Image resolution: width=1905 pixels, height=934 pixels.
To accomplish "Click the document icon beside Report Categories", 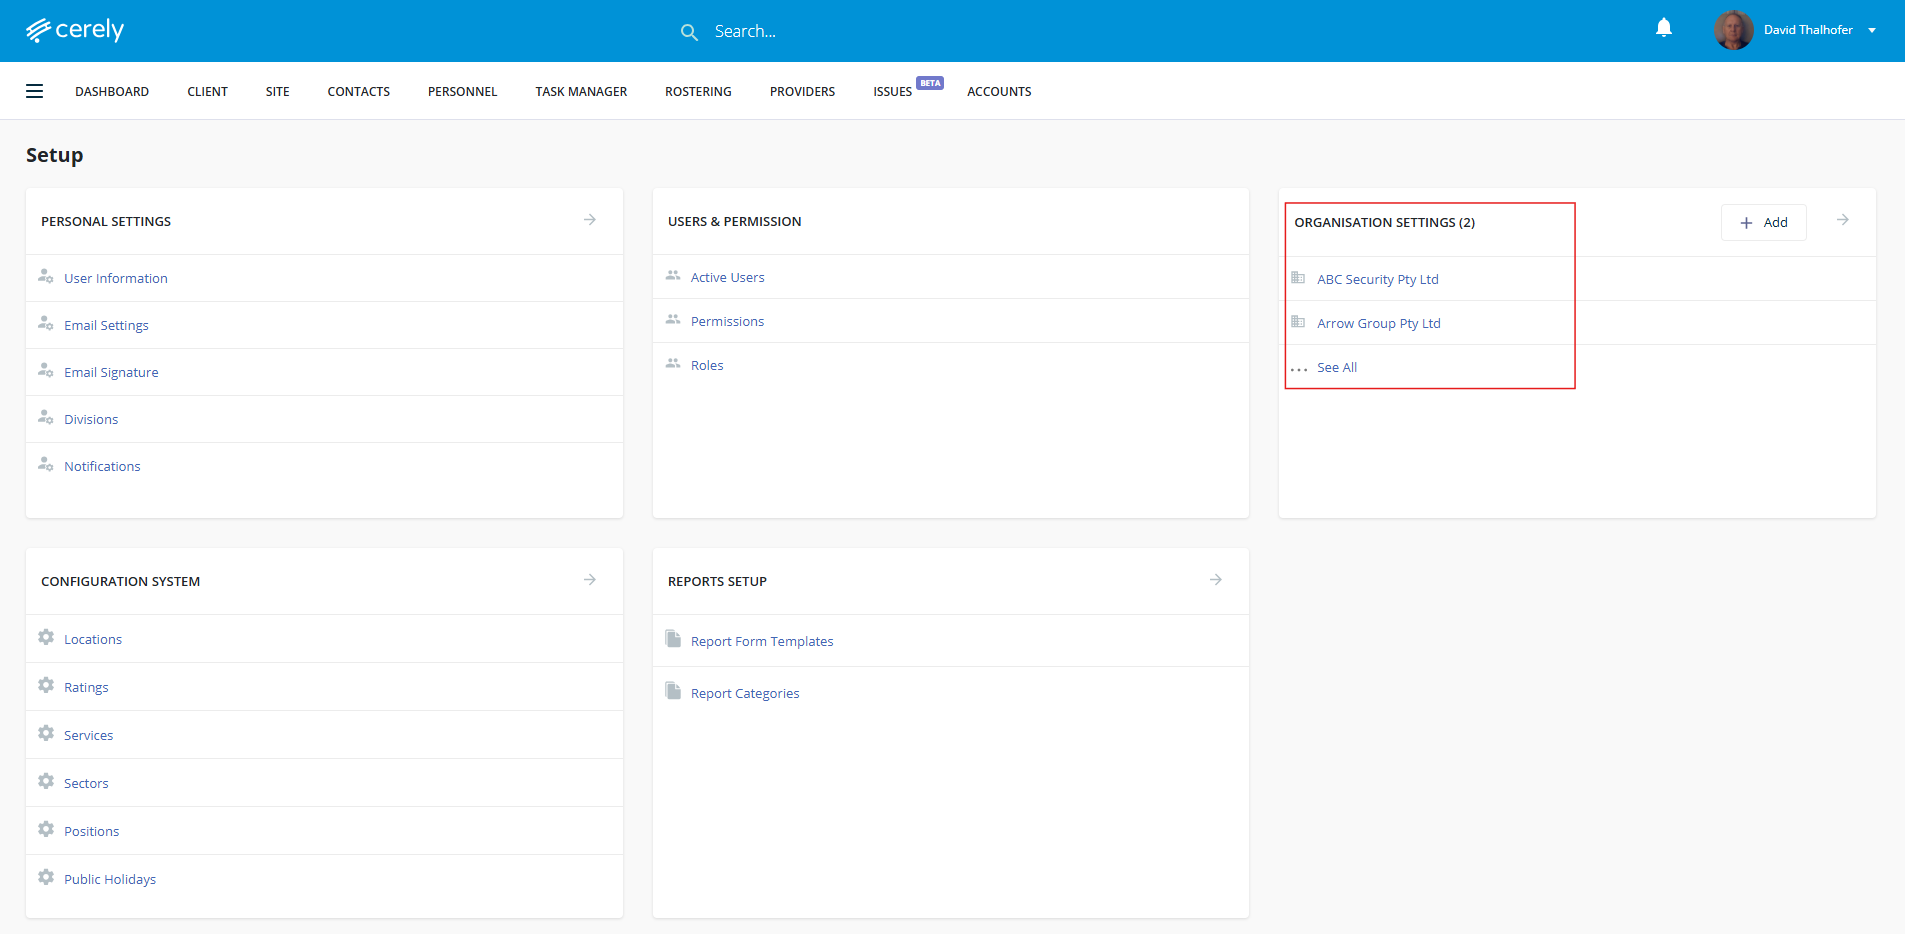I will click(673, 692).
